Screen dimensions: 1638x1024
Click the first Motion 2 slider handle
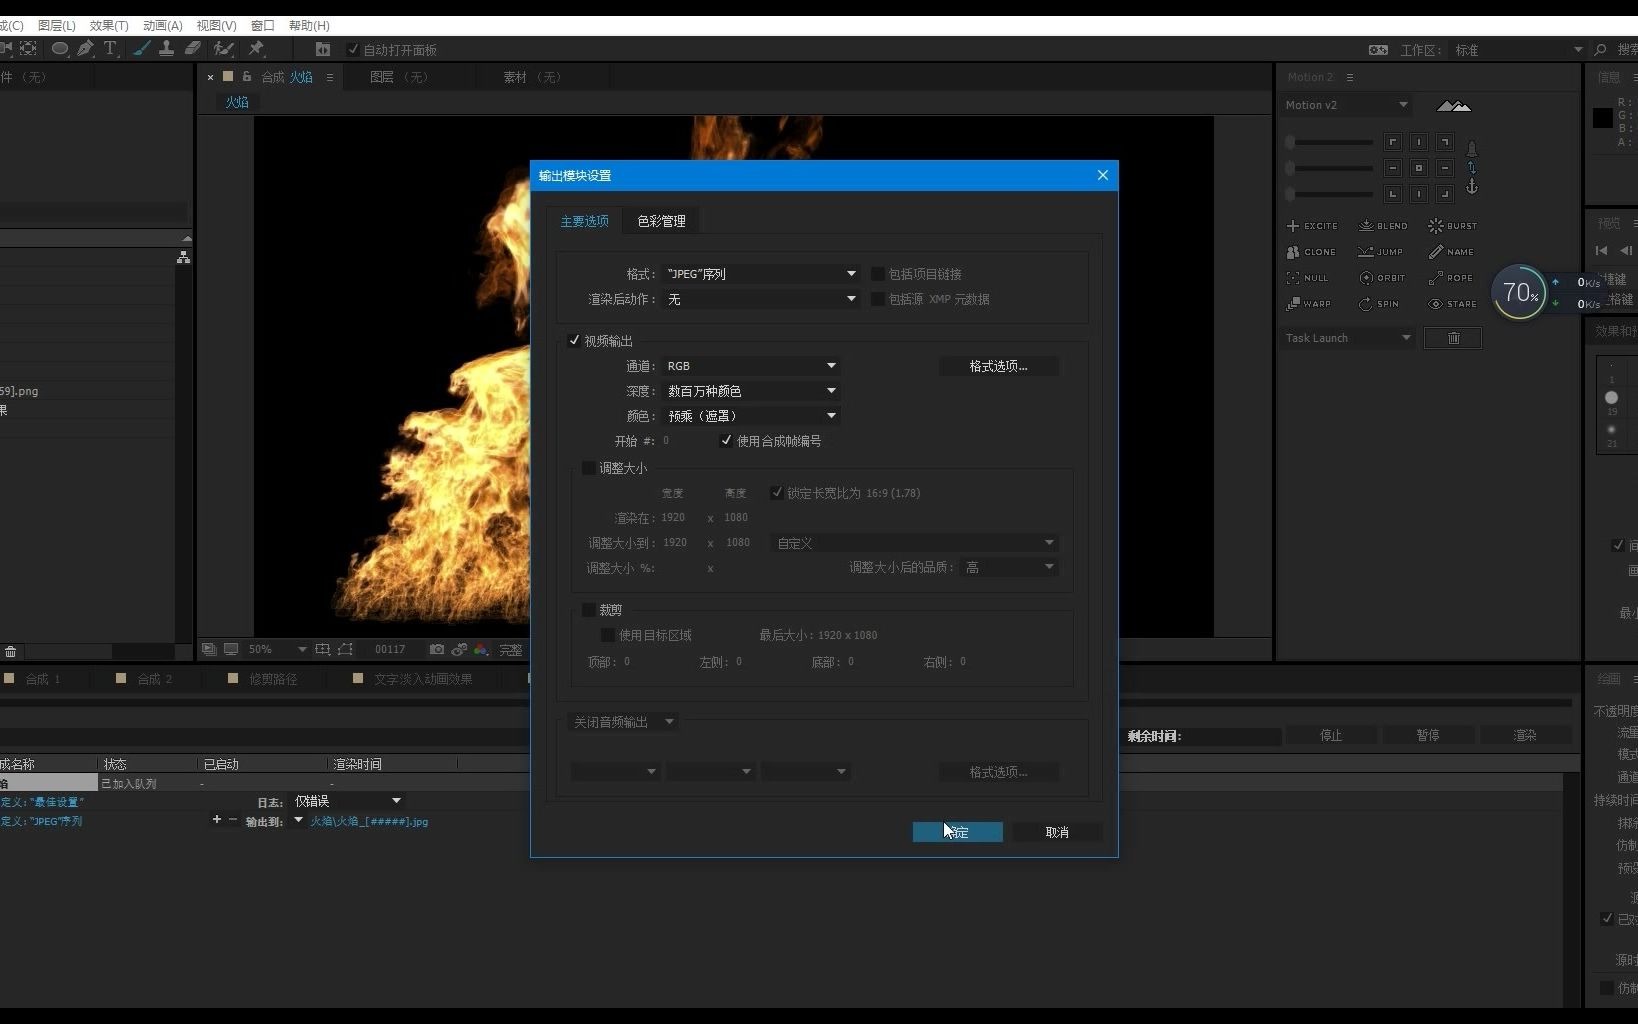(x=1290, y=142)
